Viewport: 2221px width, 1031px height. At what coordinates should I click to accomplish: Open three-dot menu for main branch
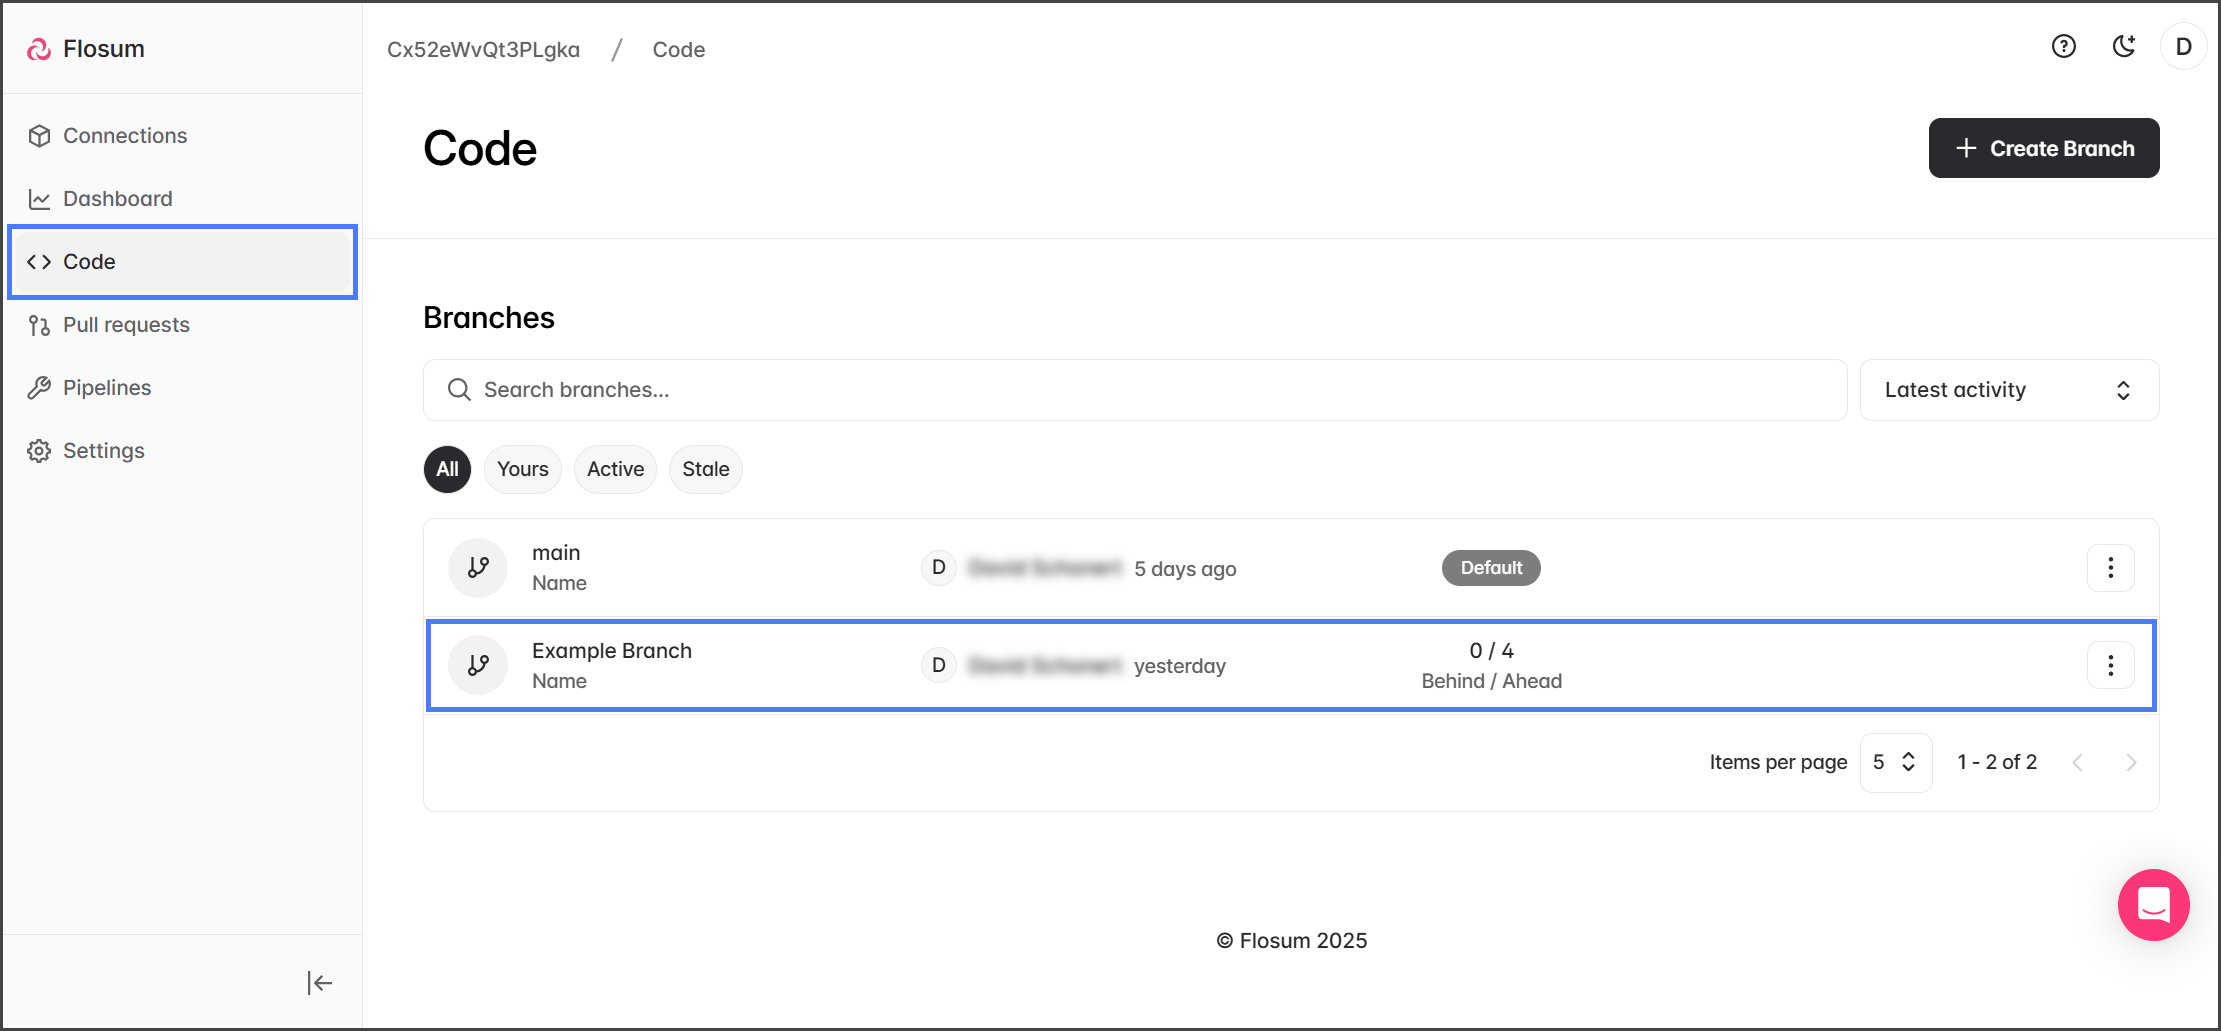(x=2110, y=568)
